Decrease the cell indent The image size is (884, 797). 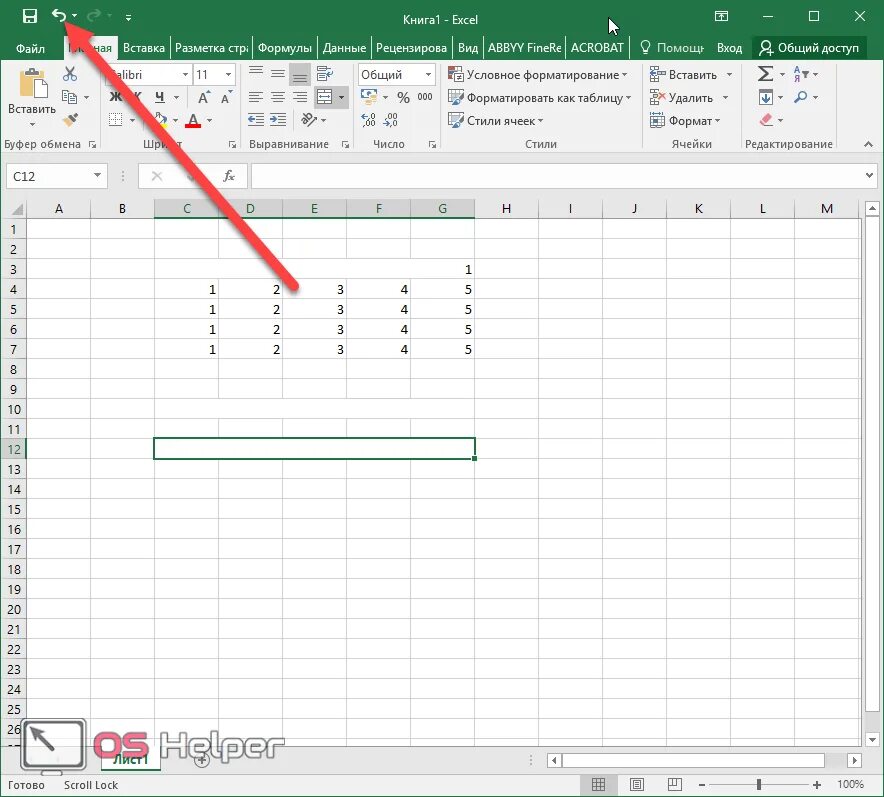pyautogui.click(x=256, y=119)
